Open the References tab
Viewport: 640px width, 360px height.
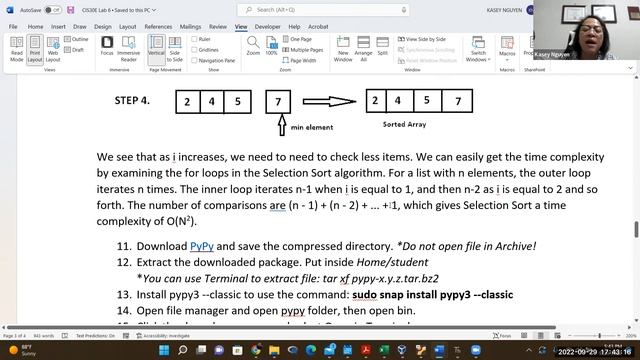click(x=158, y=27)
